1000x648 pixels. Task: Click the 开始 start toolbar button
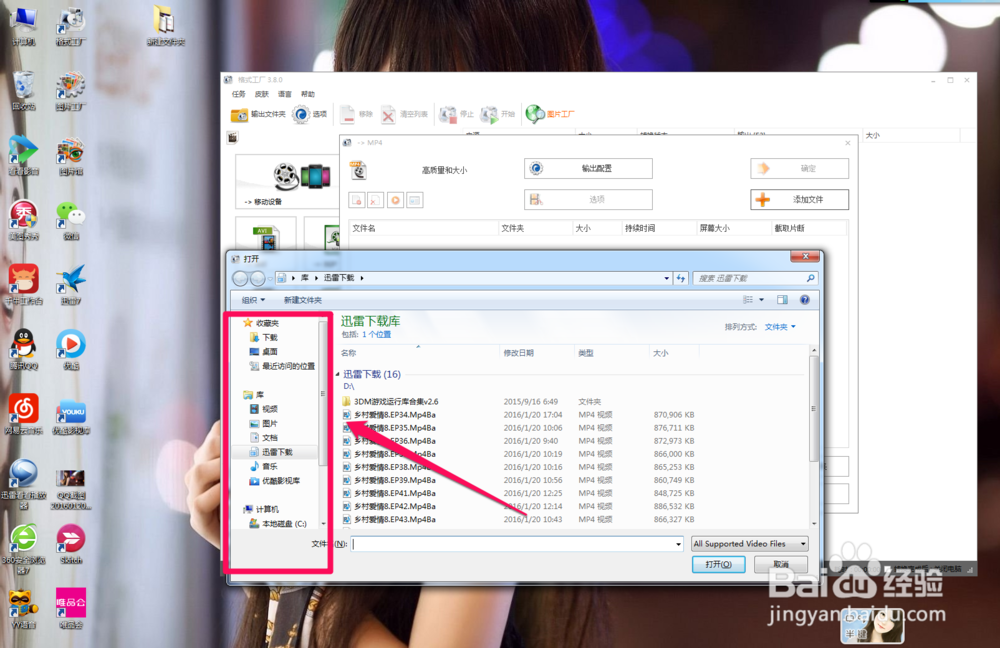(497, 114)
